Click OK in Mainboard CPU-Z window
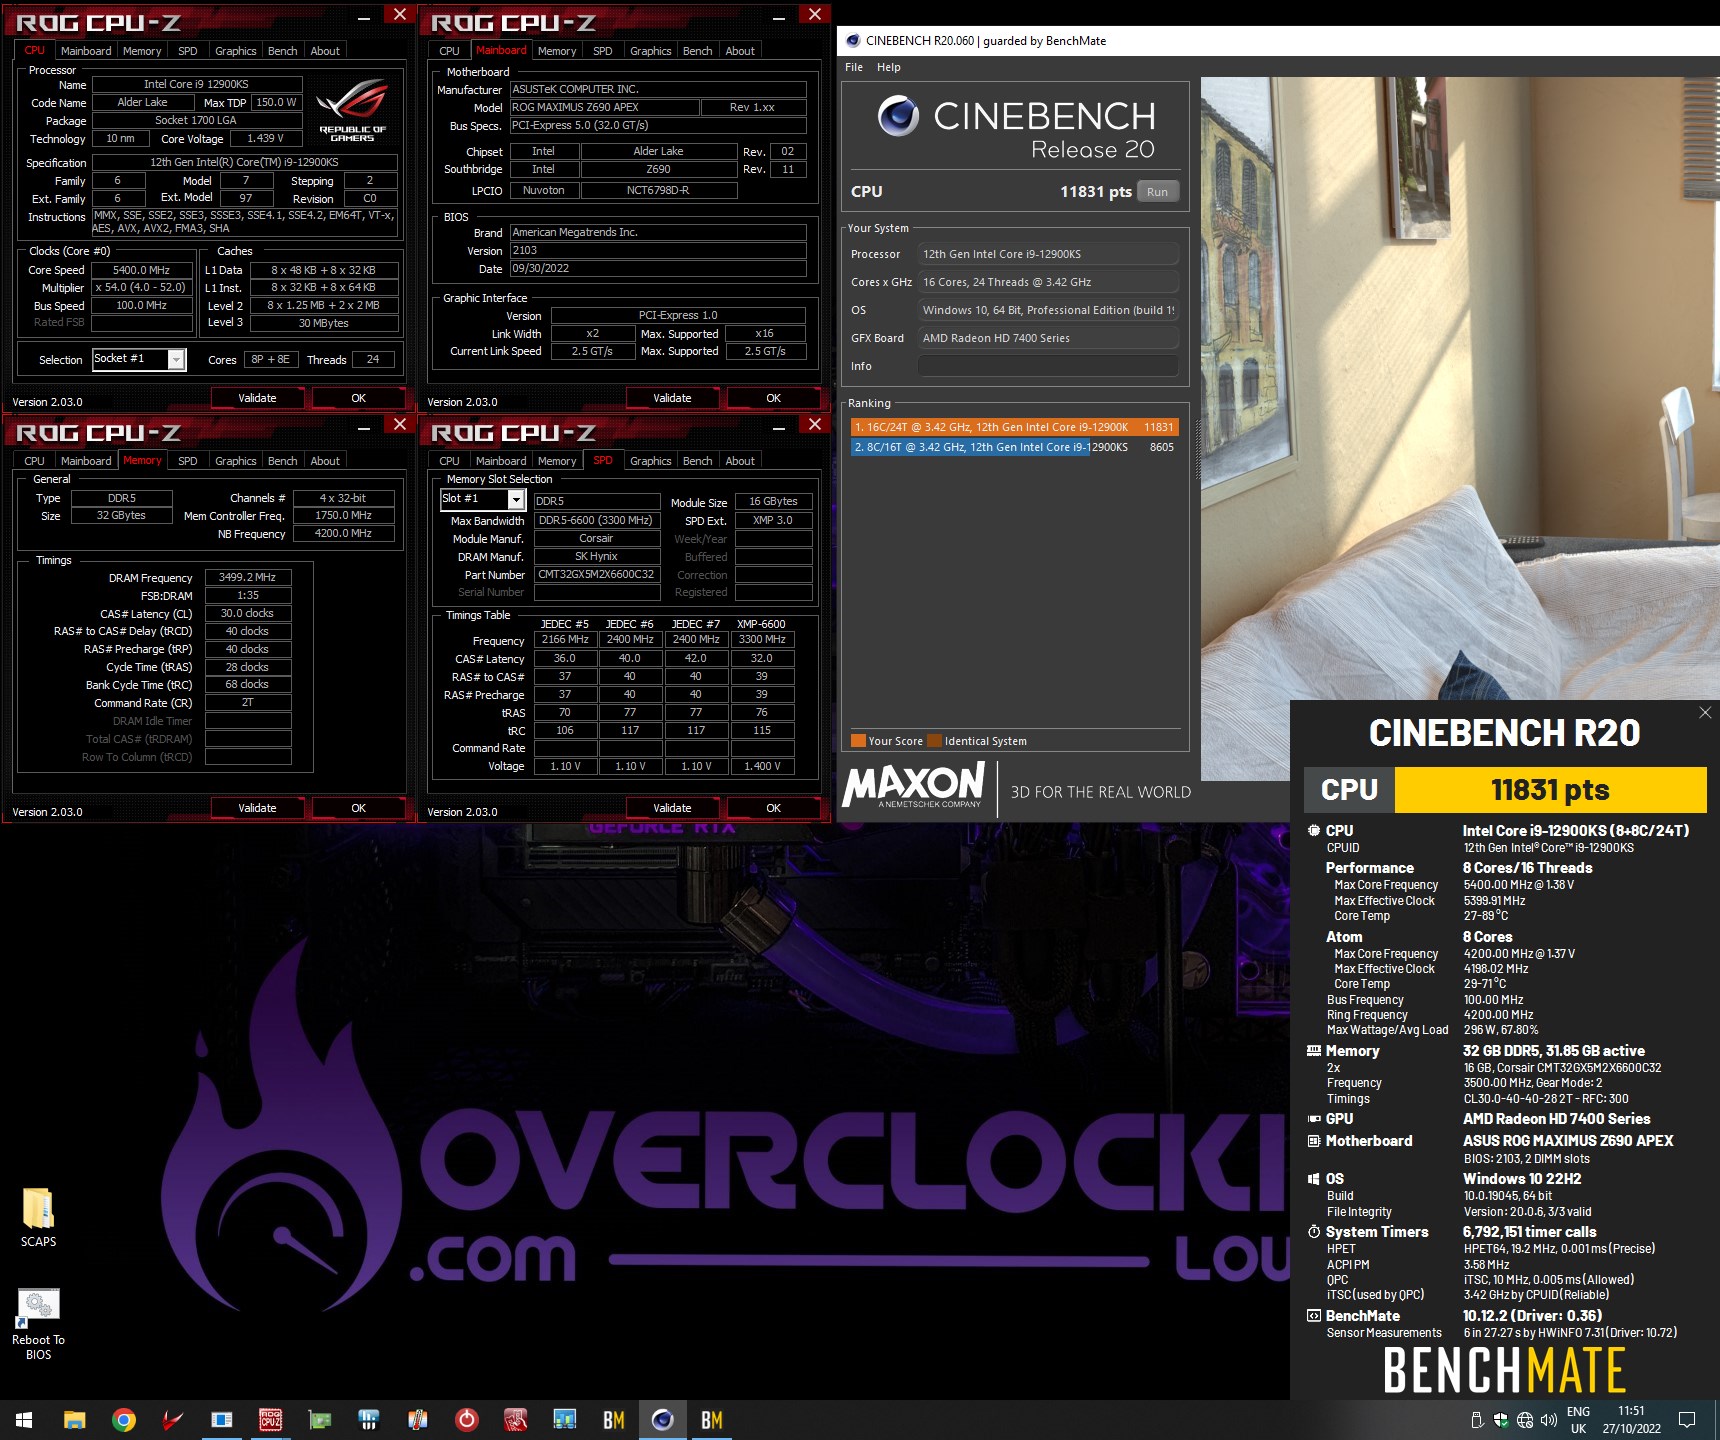This screenshot has height=1440, width=1720. coord(773,398)
